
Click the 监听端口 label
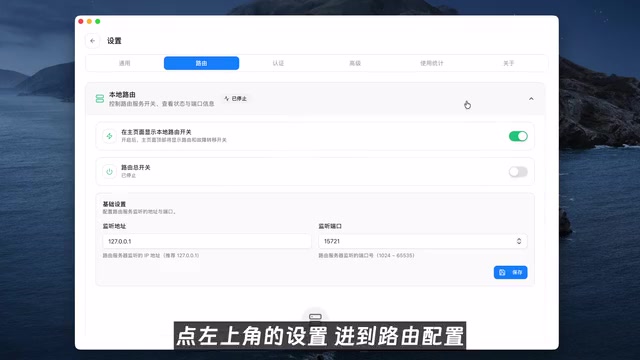[330, 226]
